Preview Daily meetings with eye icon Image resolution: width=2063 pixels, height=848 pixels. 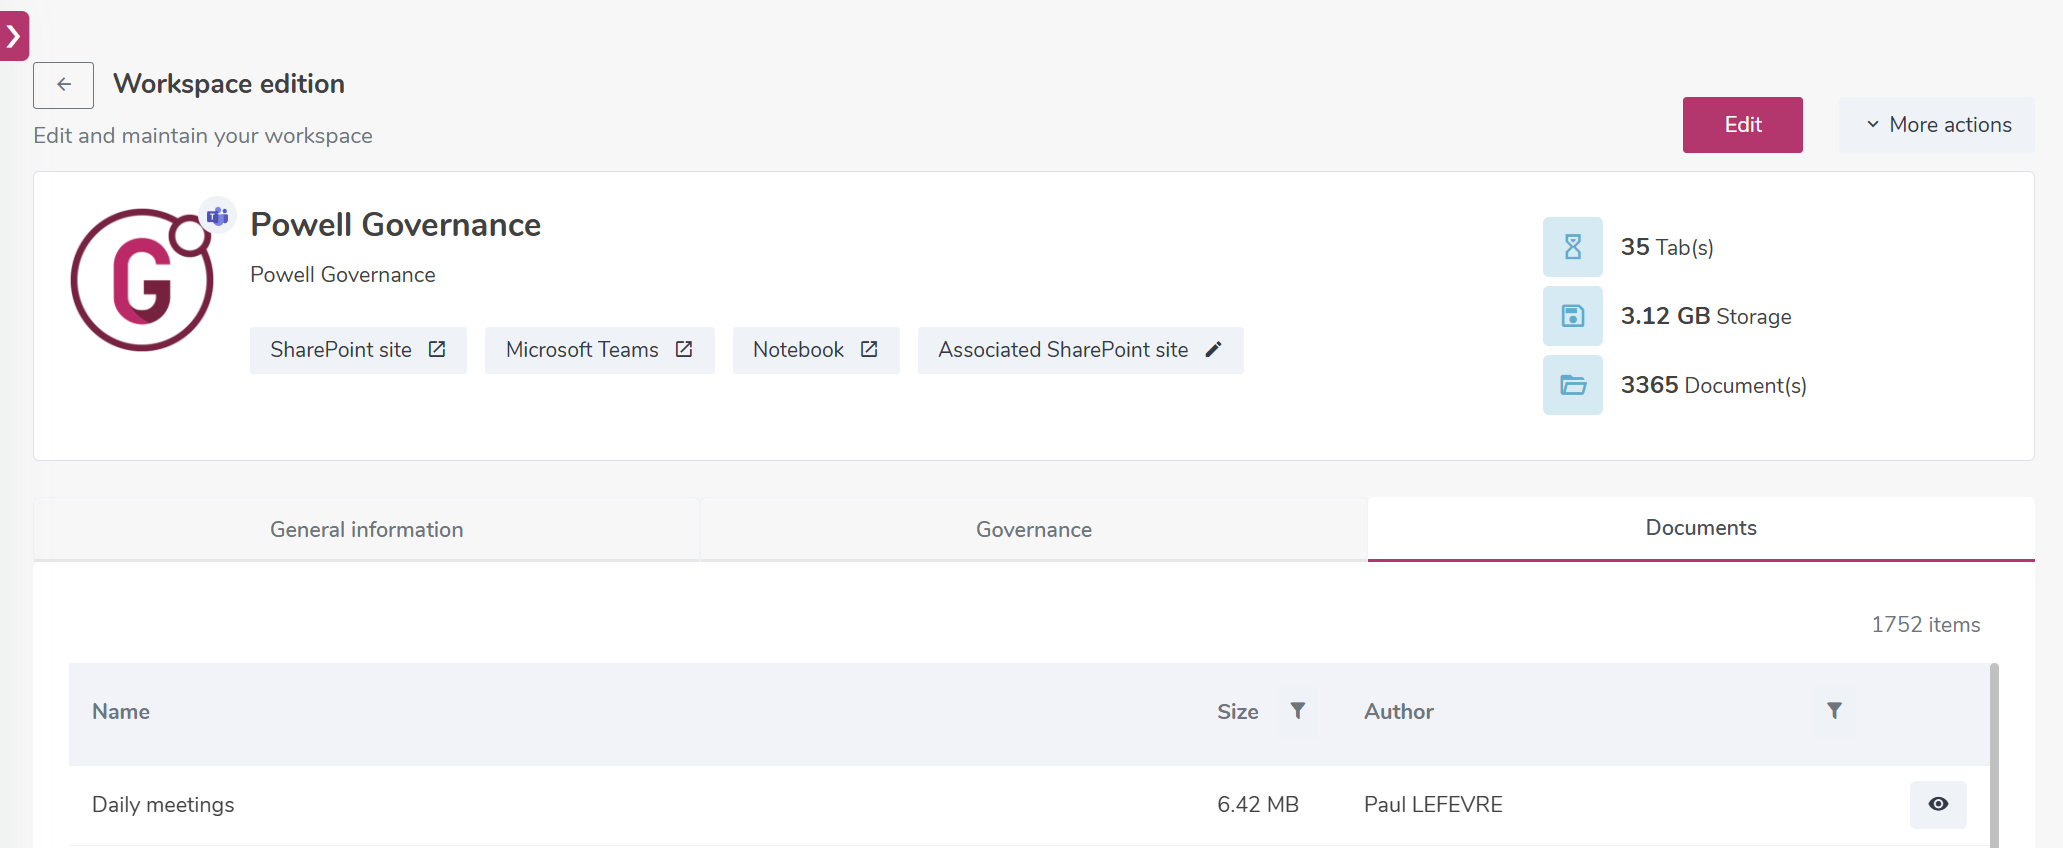1938,805
